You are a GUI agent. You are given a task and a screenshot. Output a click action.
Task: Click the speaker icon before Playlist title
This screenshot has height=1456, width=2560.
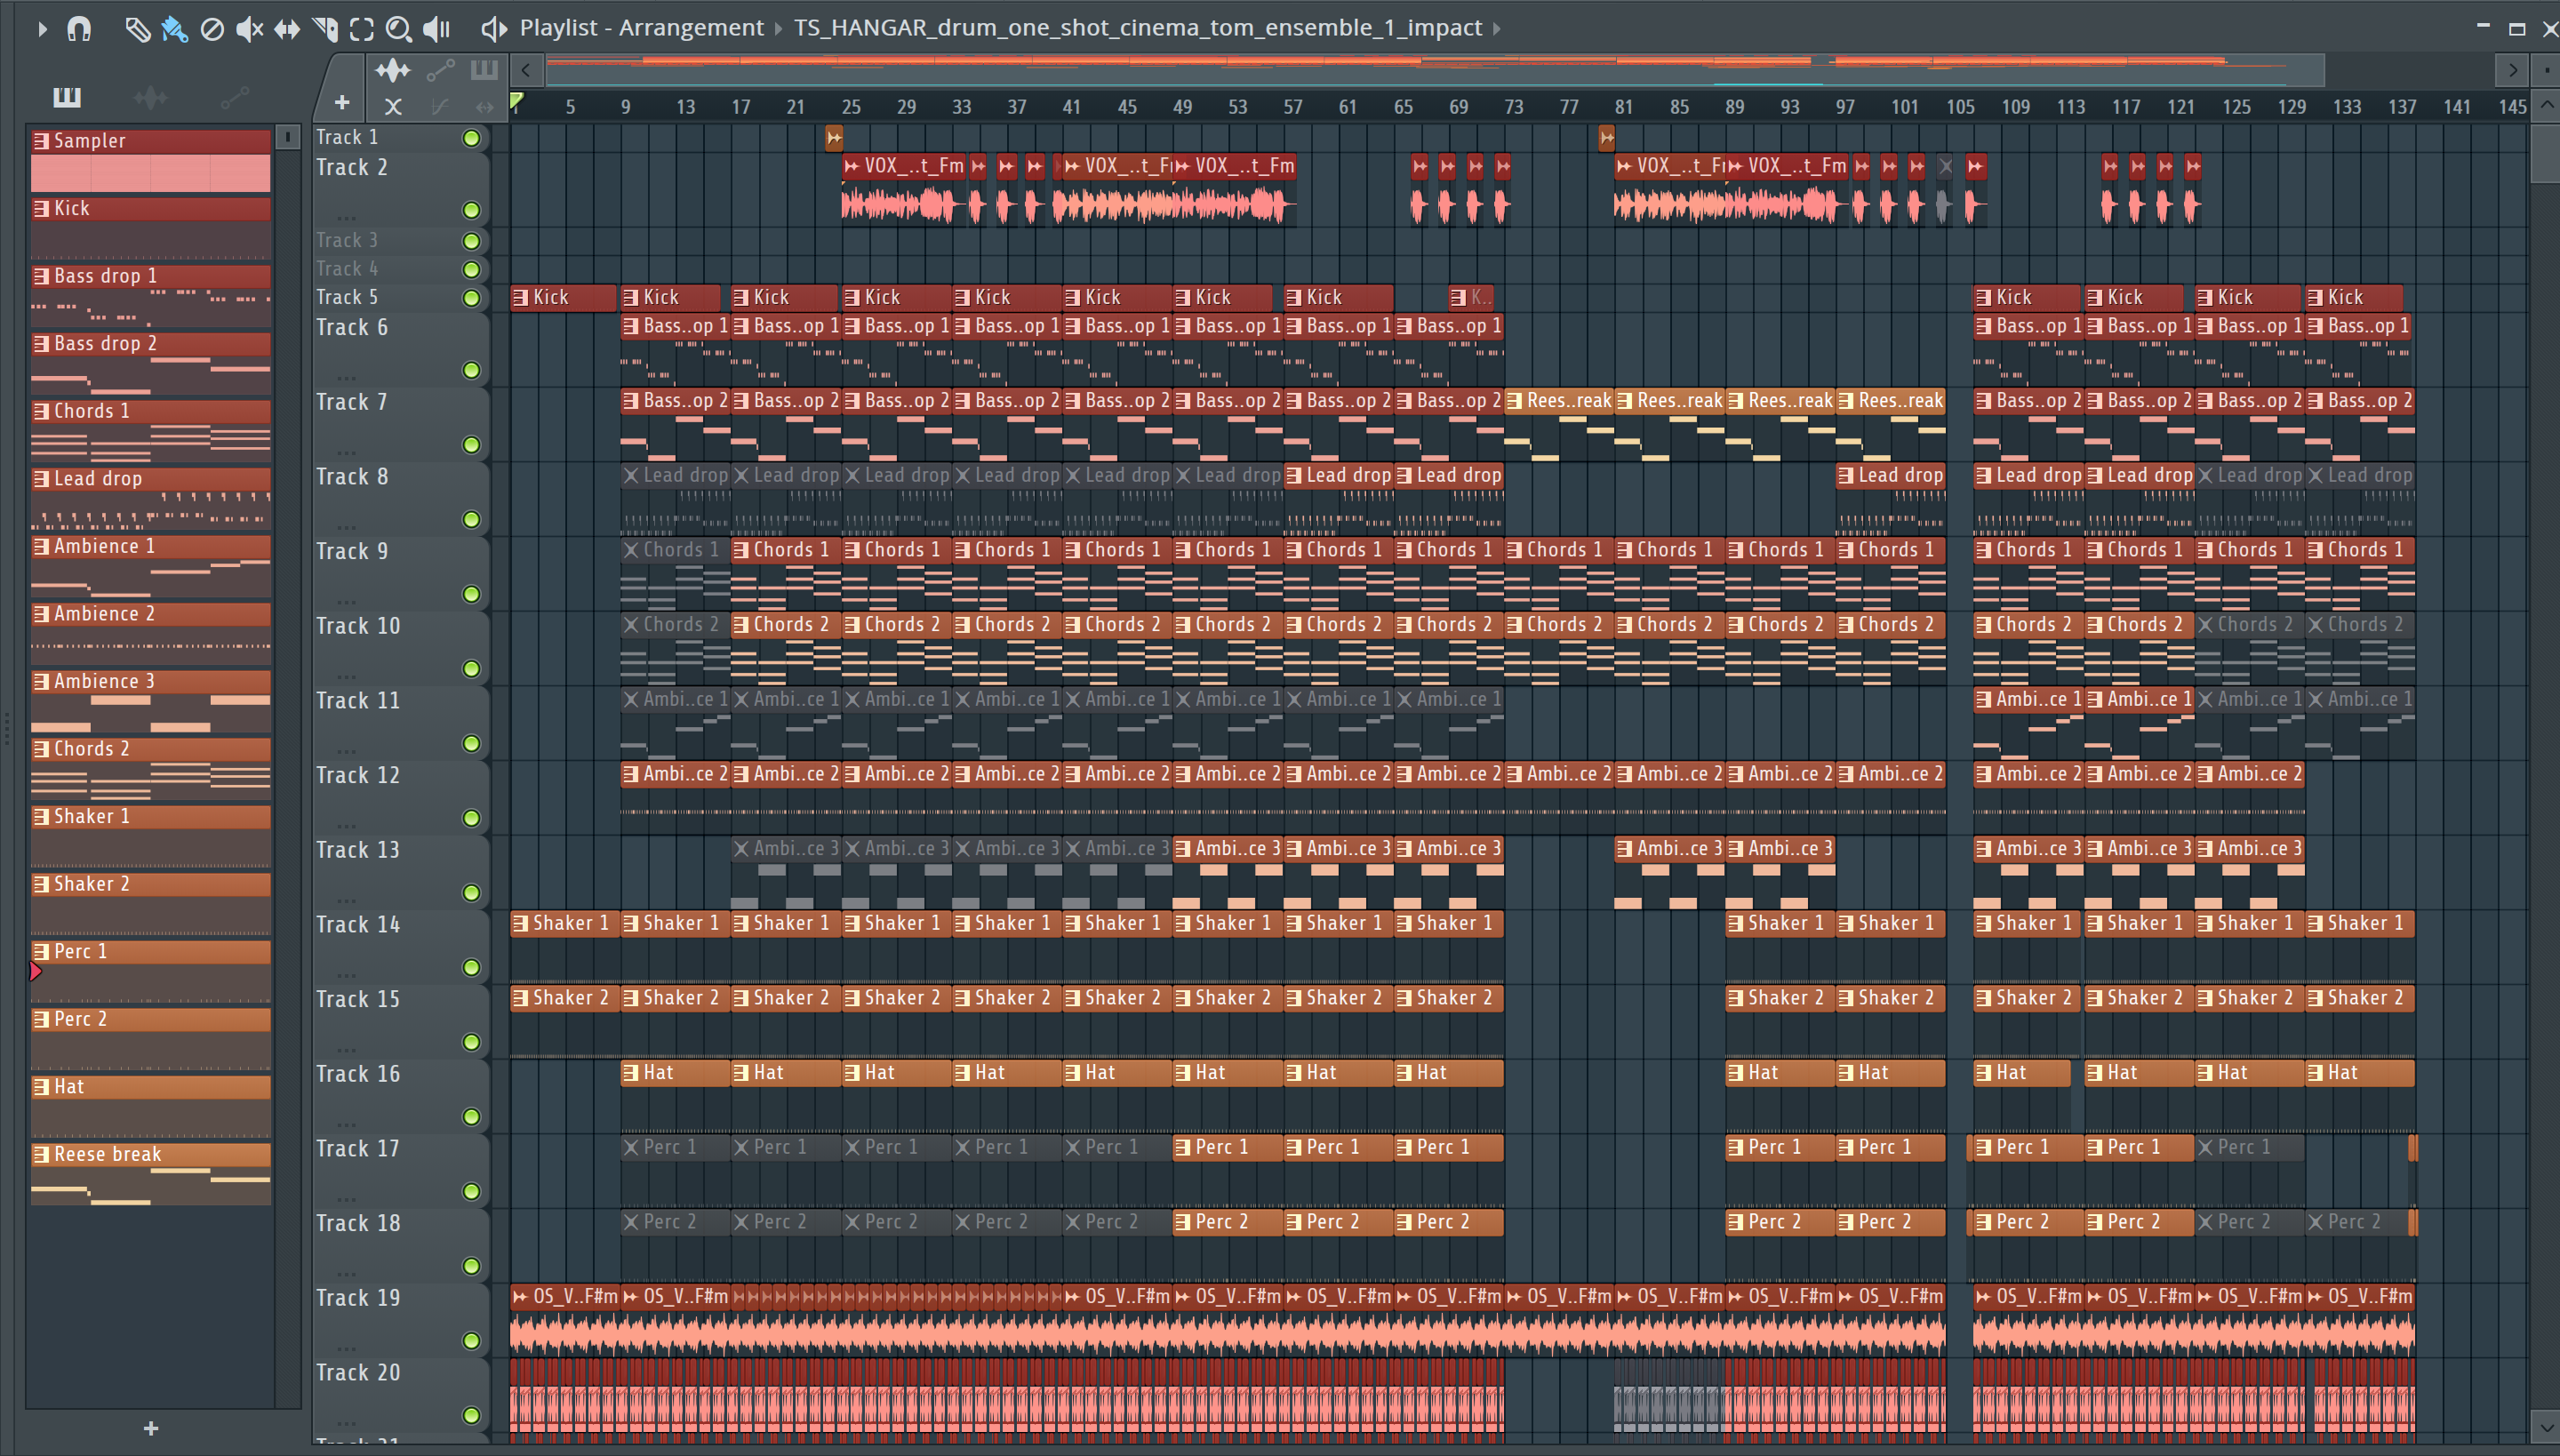click(x=494, y=29)
